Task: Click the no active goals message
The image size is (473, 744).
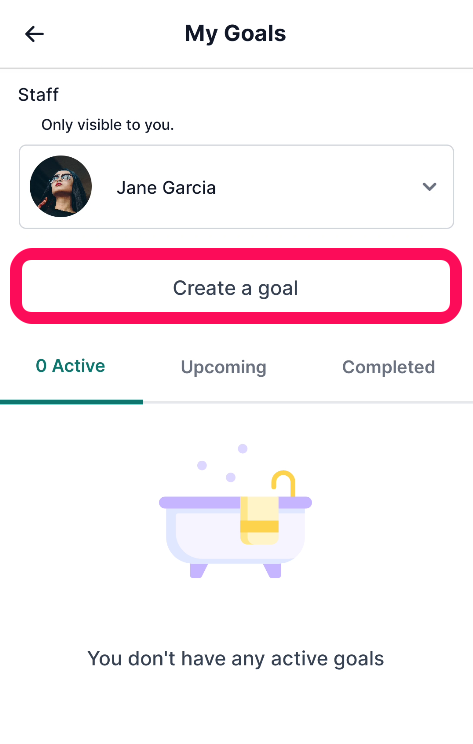Action: 236,659
